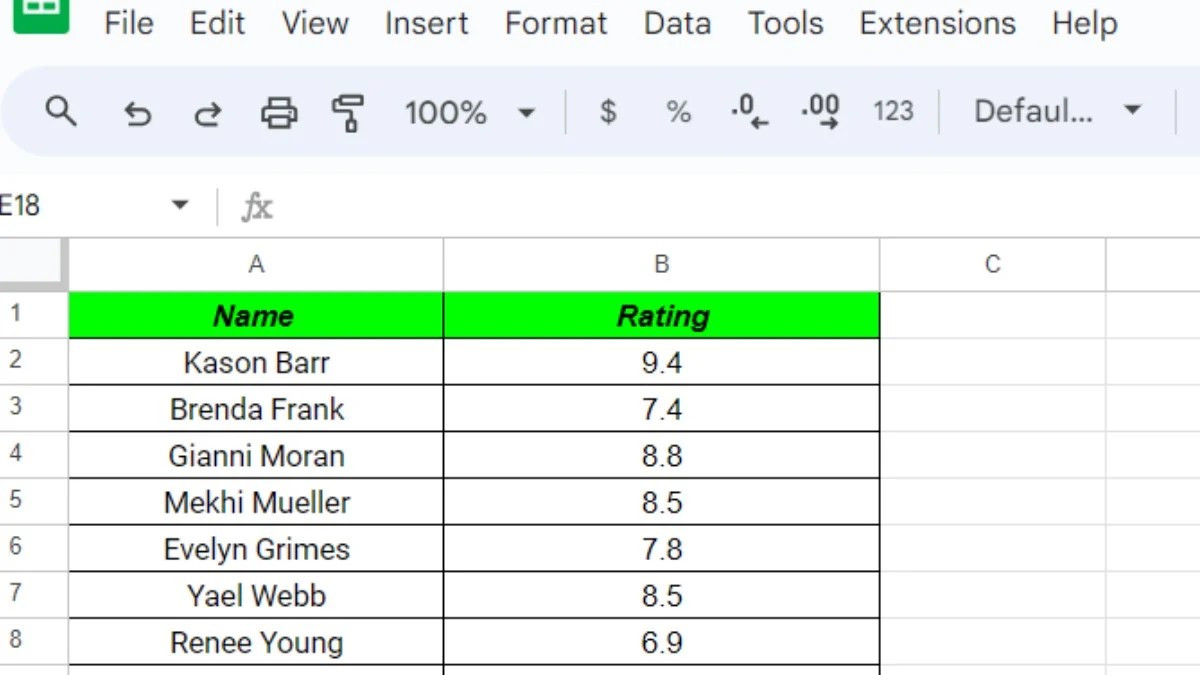Click the Undo icon

137,112
